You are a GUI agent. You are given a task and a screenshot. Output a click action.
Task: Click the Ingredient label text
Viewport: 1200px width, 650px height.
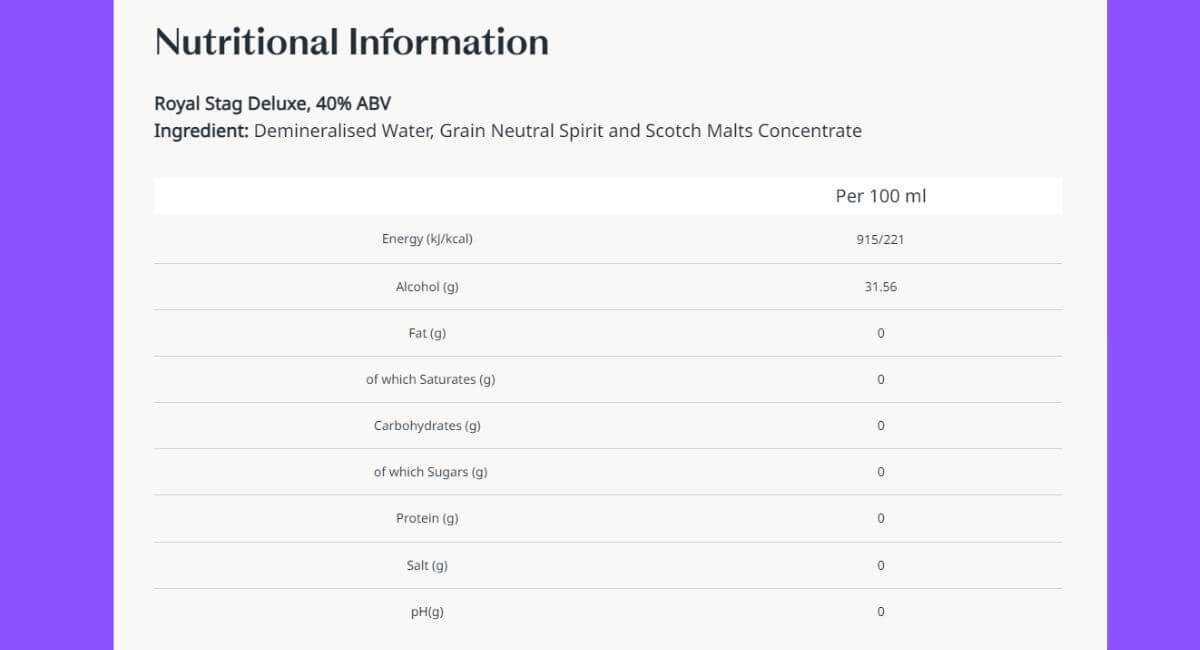201,131
